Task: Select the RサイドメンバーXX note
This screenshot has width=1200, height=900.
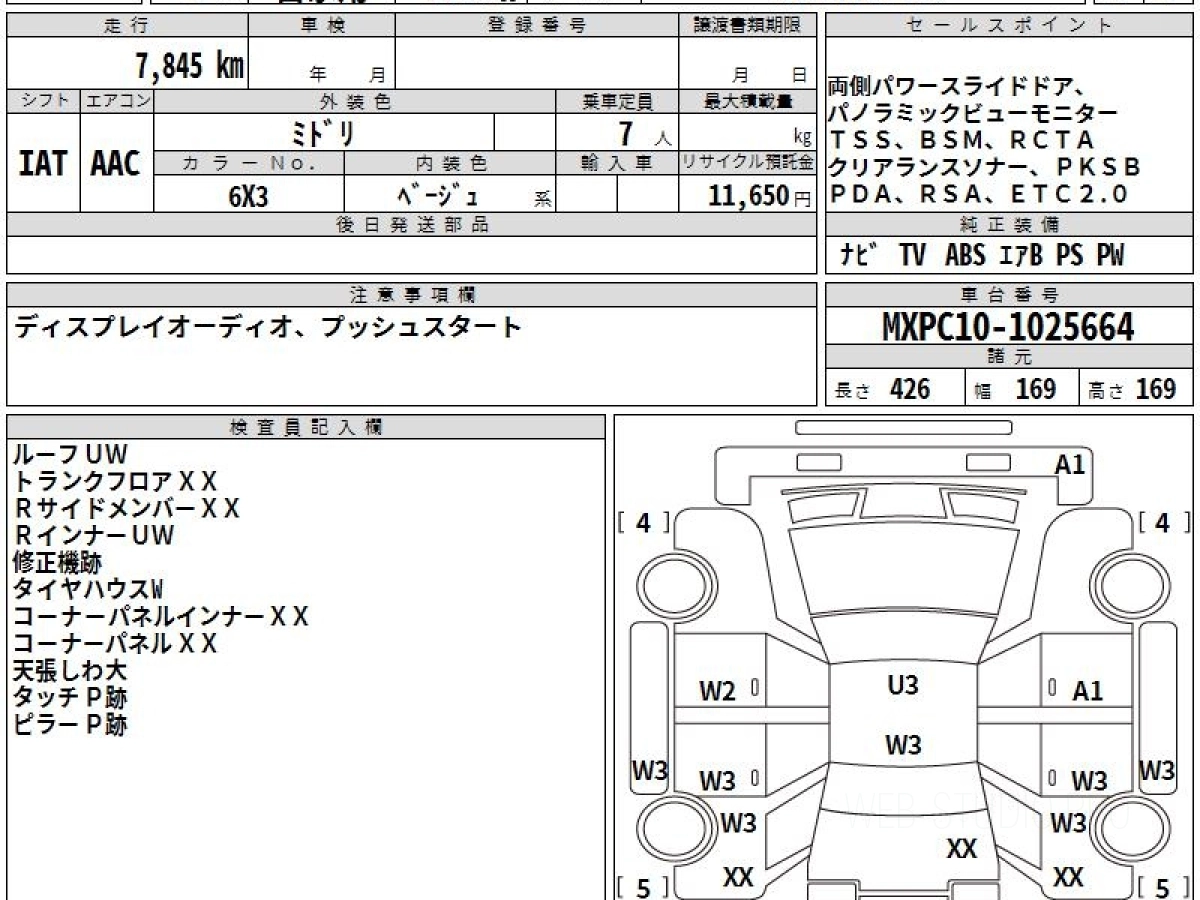Action: 126,508
